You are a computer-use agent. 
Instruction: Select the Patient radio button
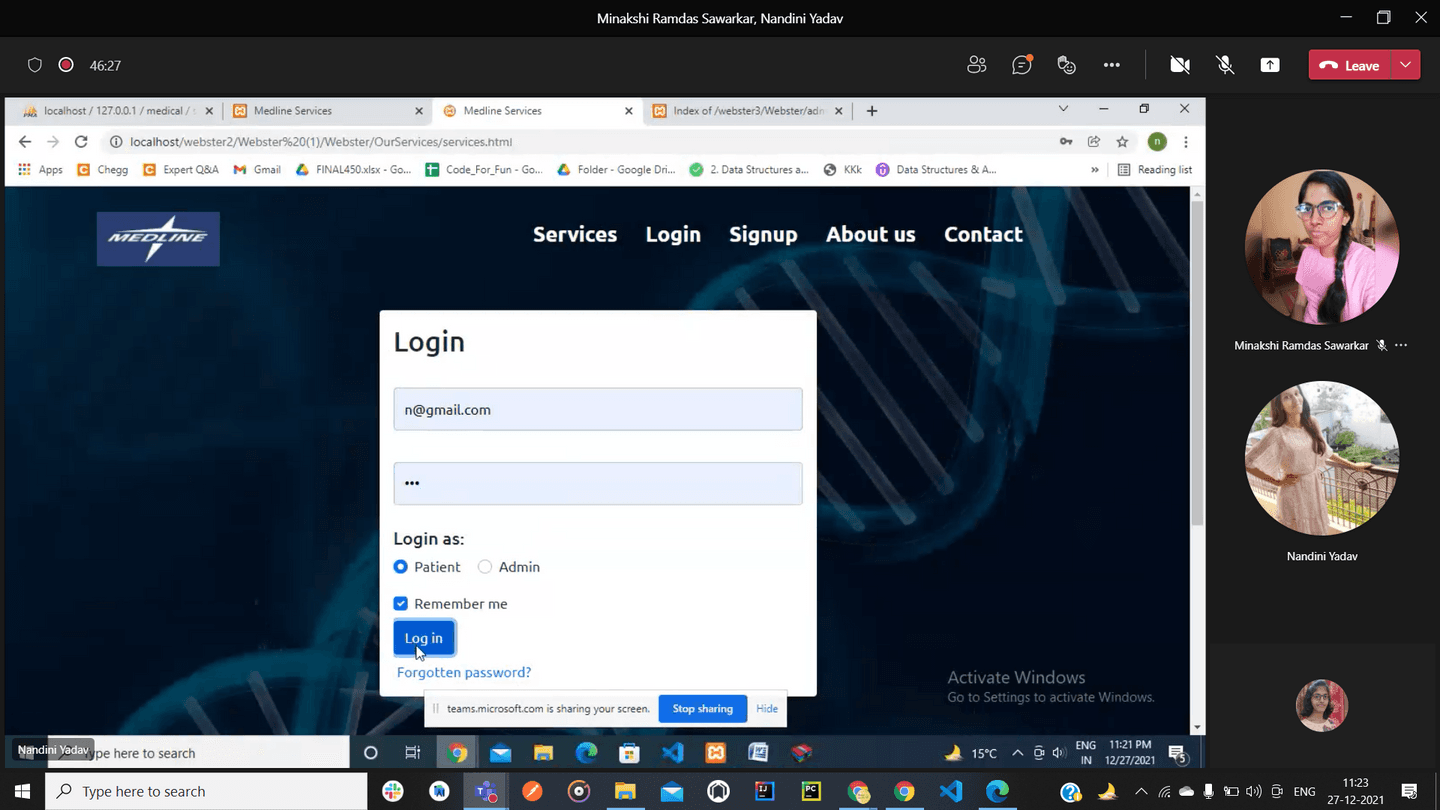click(x=400, y=567)
